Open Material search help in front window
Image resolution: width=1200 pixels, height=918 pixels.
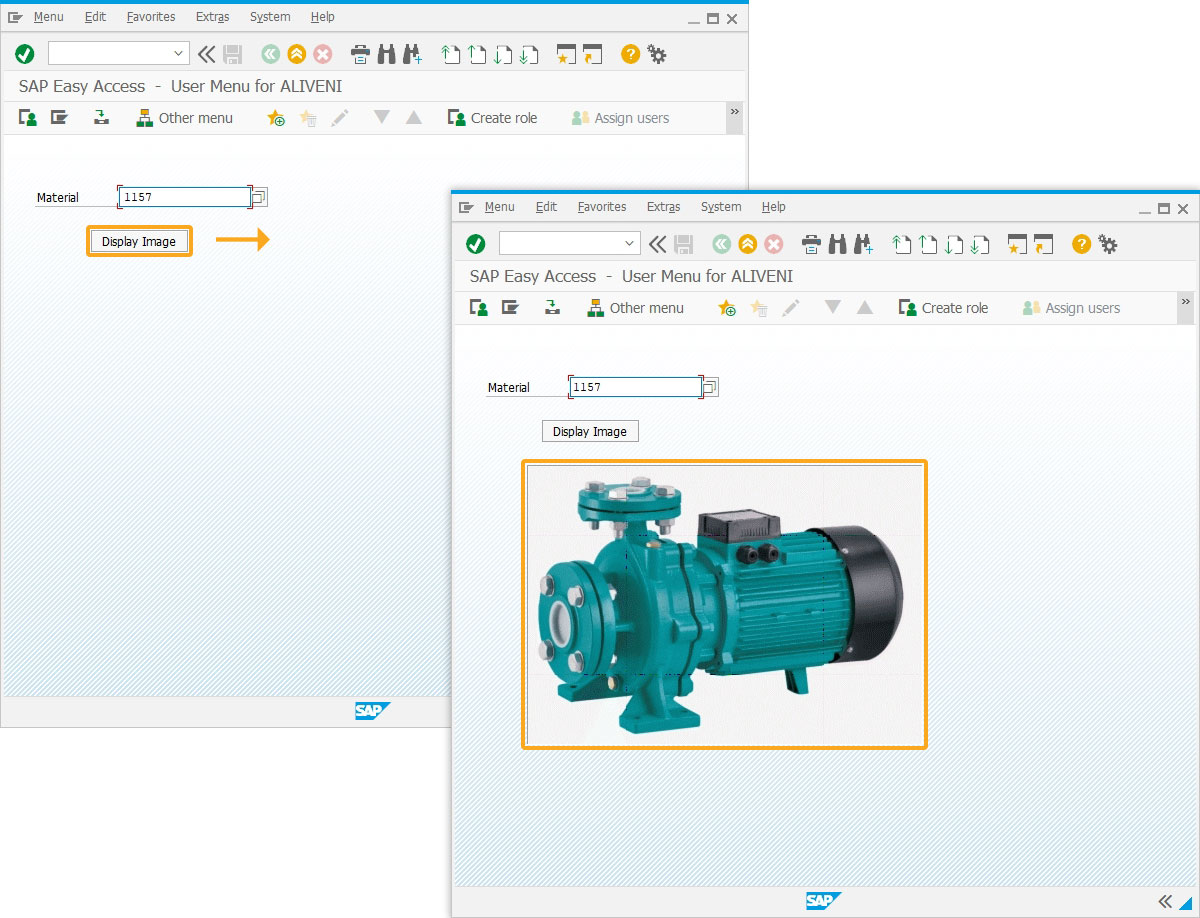point(711,387)
